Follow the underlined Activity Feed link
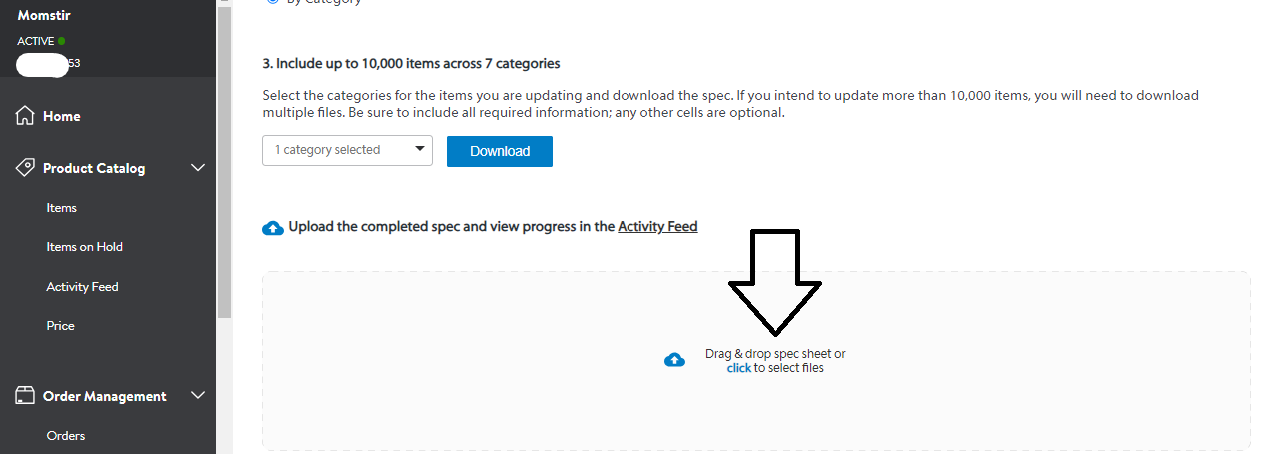 (657, 227)
